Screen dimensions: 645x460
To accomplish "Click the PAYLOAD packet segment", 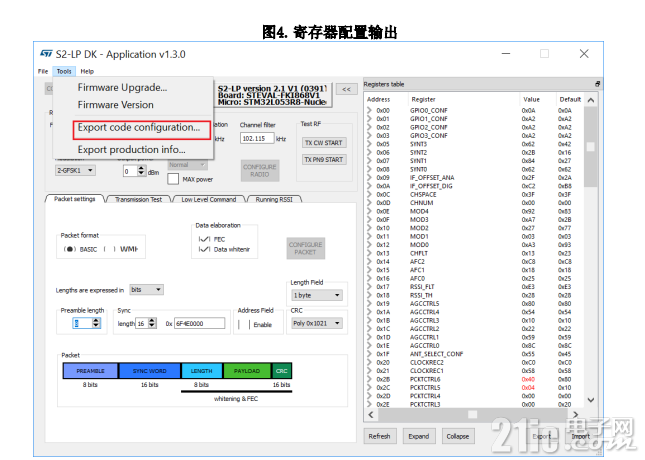I will 247,371.
